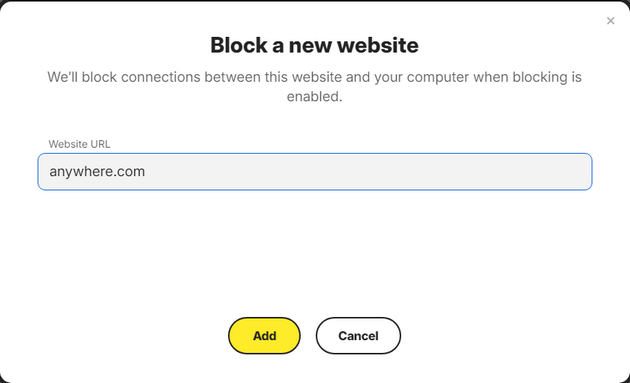The width and height of the screenshot is (630, 383).
Task: Select the Website URL label
Action: [79, 144]
